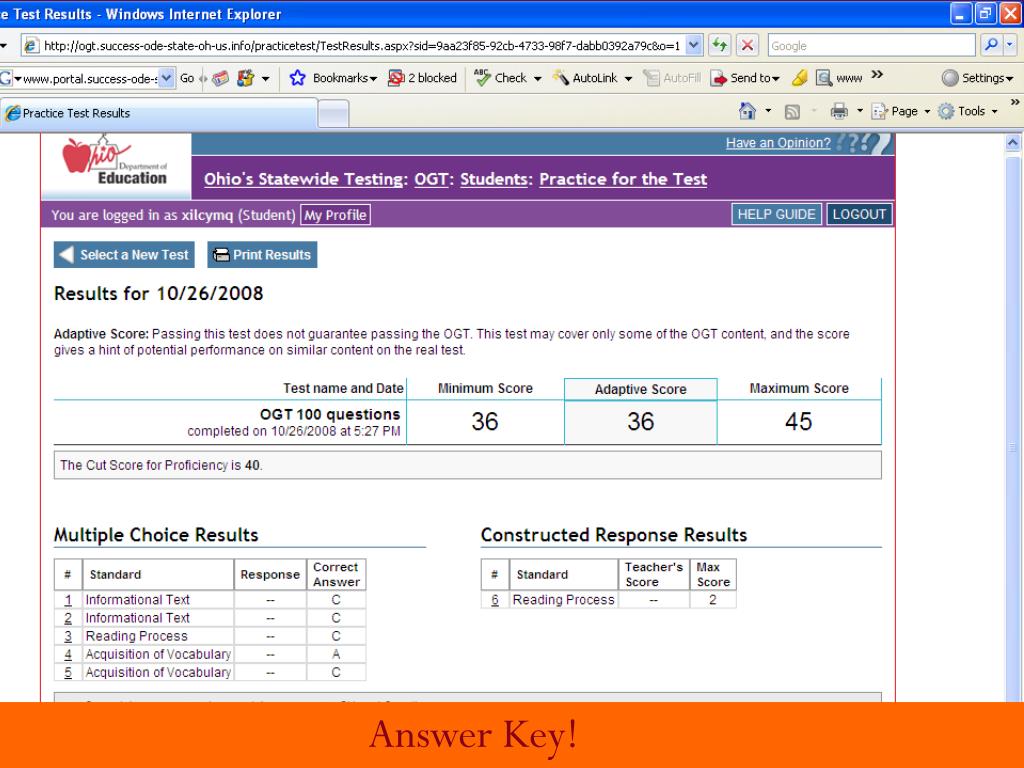
Task: Click the Have an Opinion? link
Action: click(778, 143)
